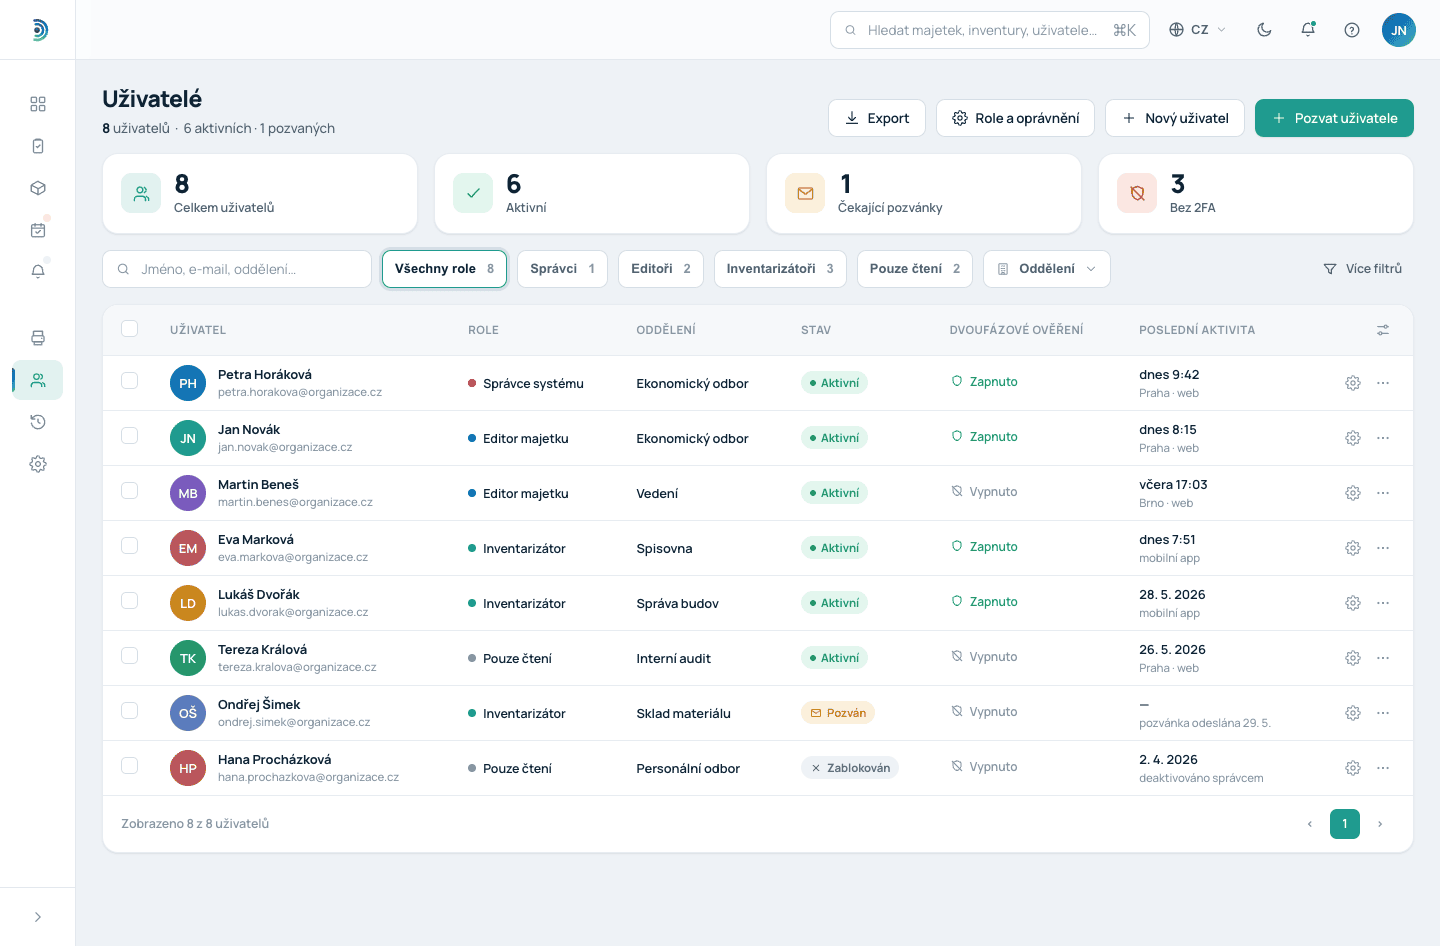The height and width of the screenshot is (946, 1440).
Task: Open settings gear for Petra Horáková
Action: [1353, 383]
